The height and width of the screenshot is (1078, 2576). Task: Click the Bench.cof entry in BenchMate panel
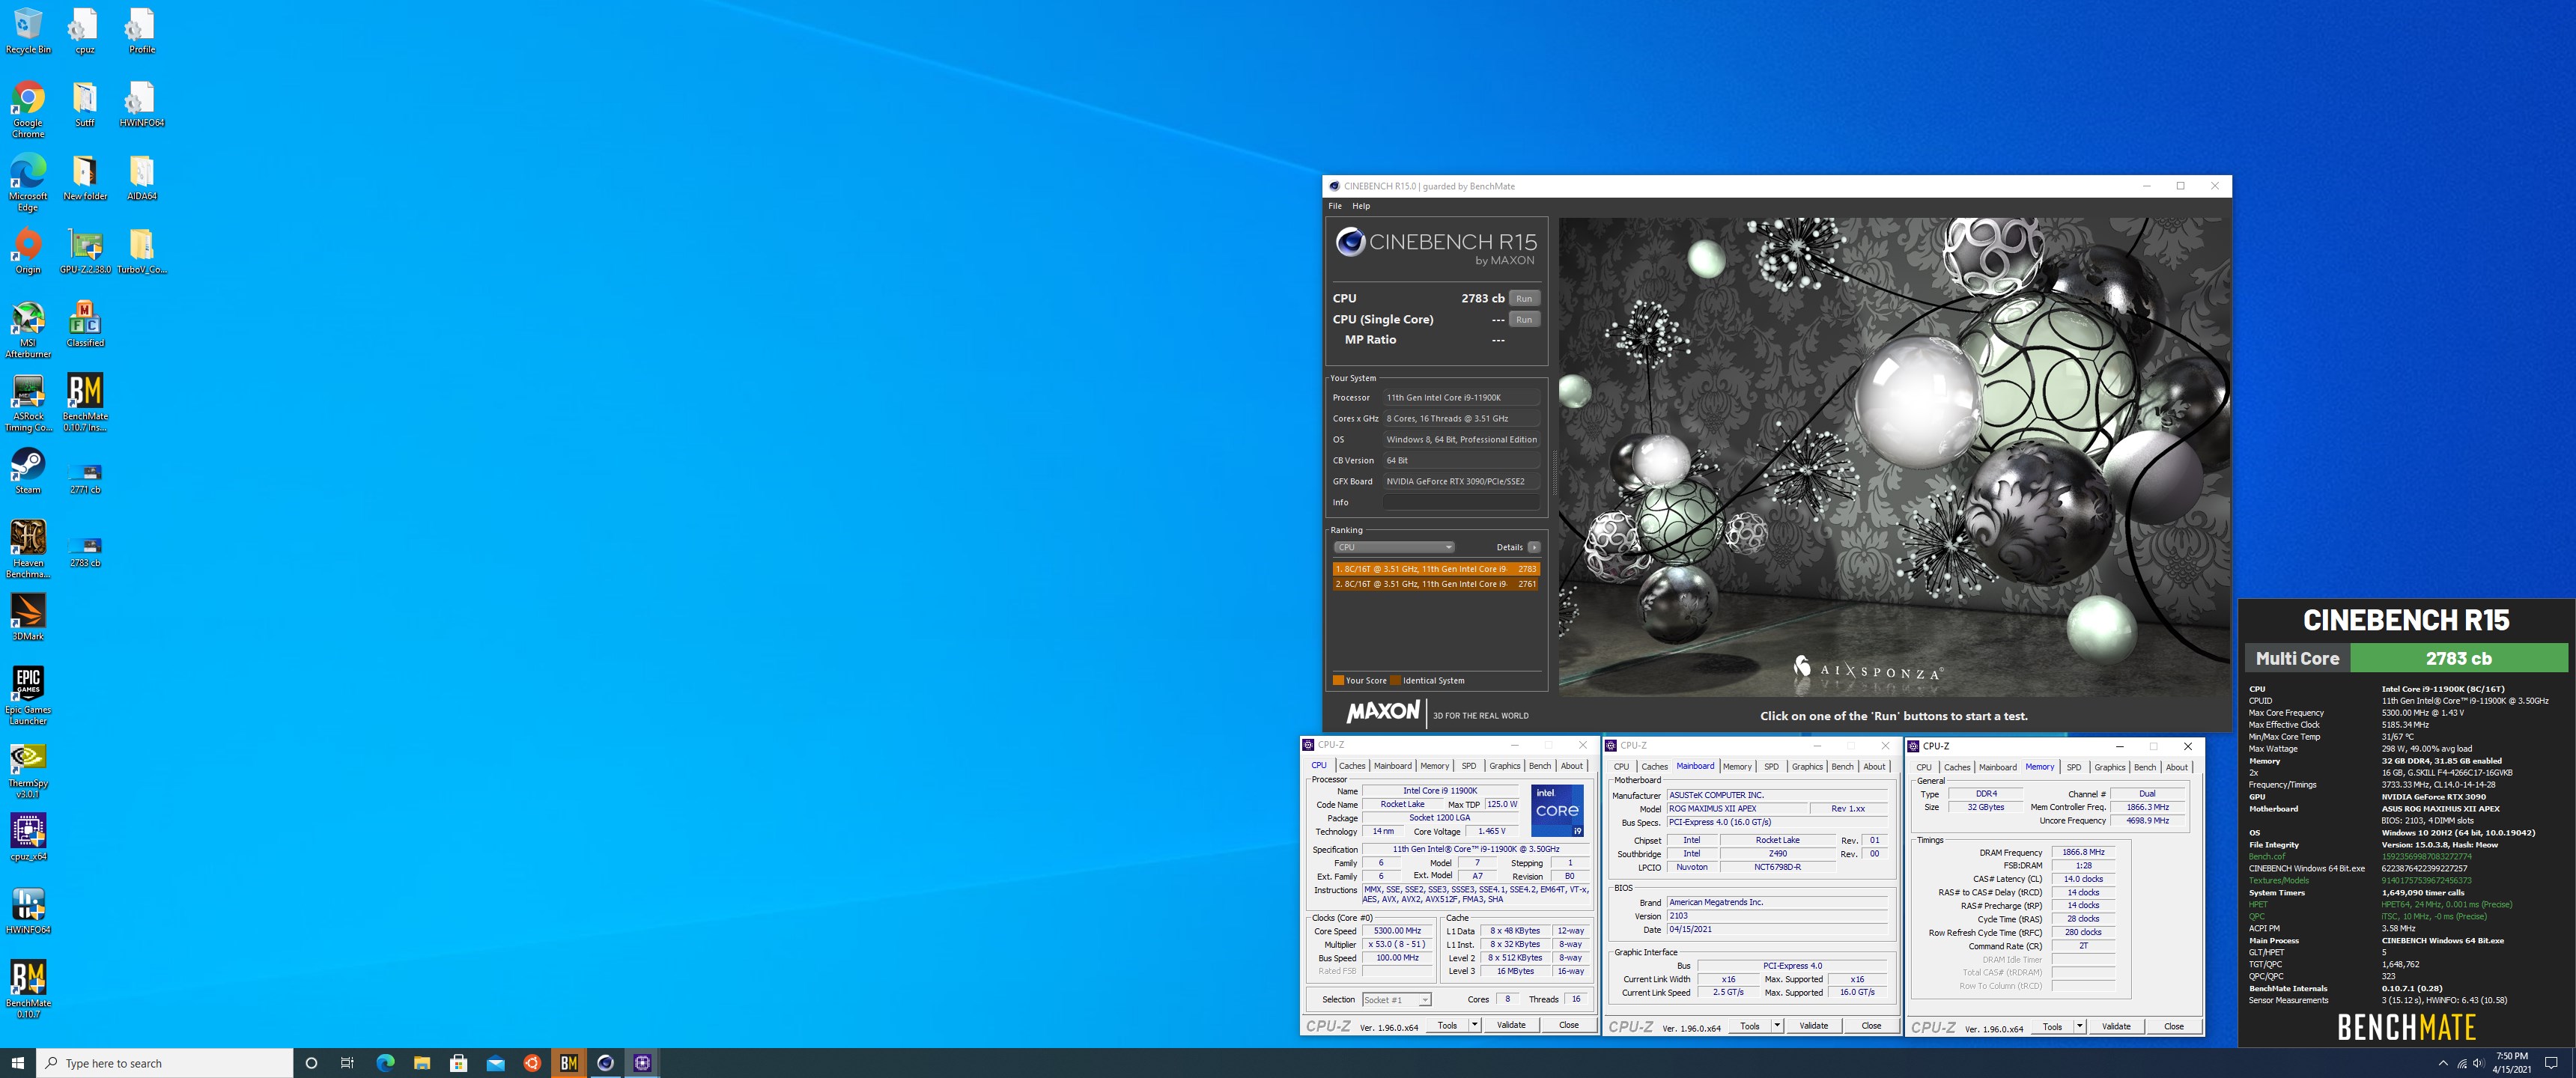pyautogui.click(x=2267, y=857)
